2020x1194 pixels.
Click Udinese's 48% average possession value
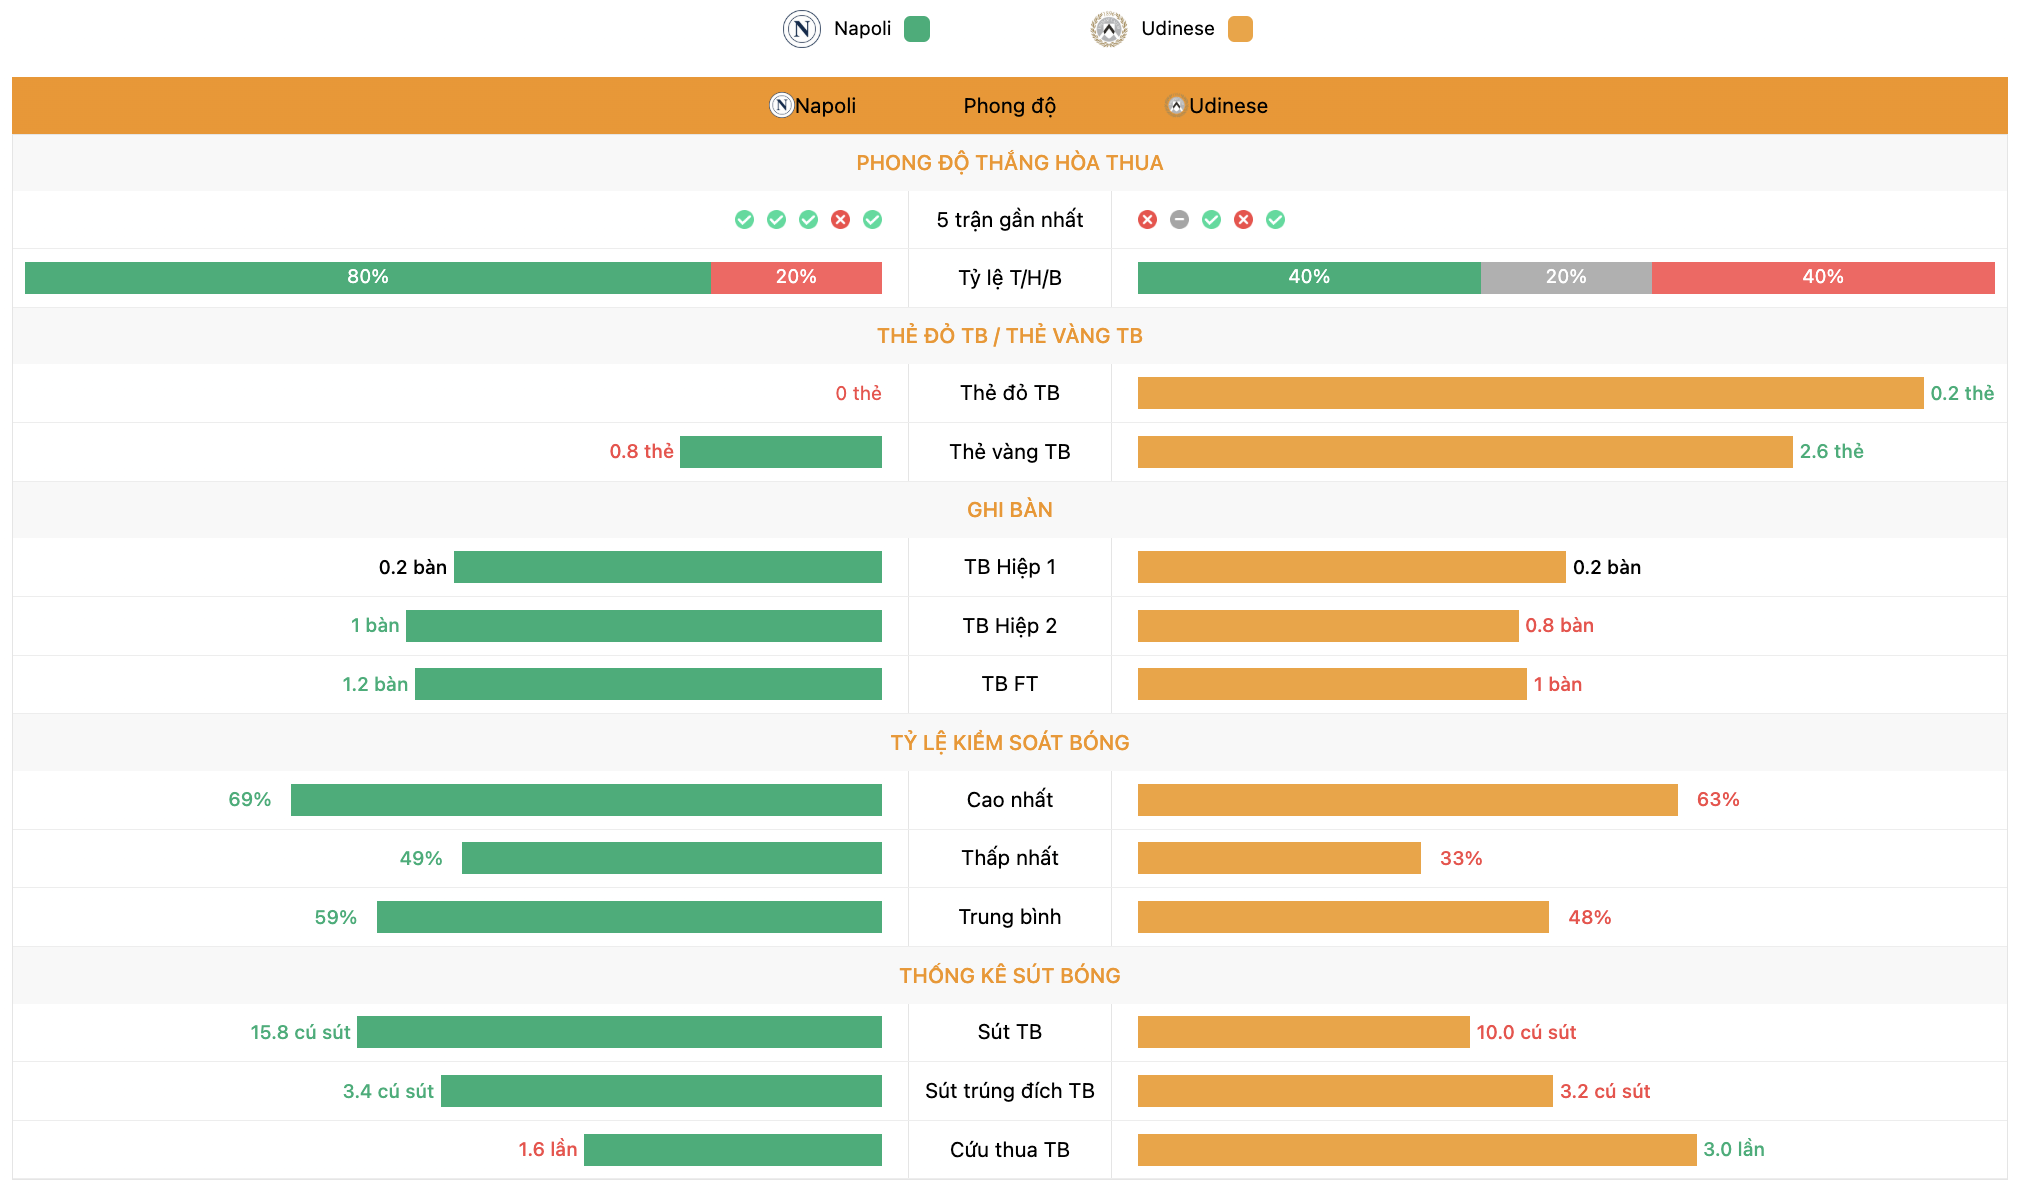pyautogui.click(x=1589, y=917)
